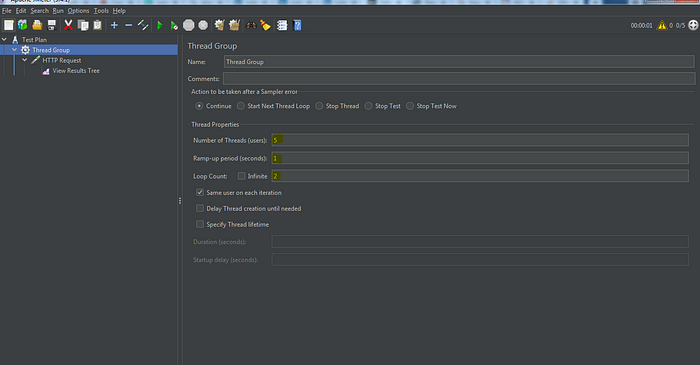
Task: Open the Edit menu
Action: pos(21,11)
